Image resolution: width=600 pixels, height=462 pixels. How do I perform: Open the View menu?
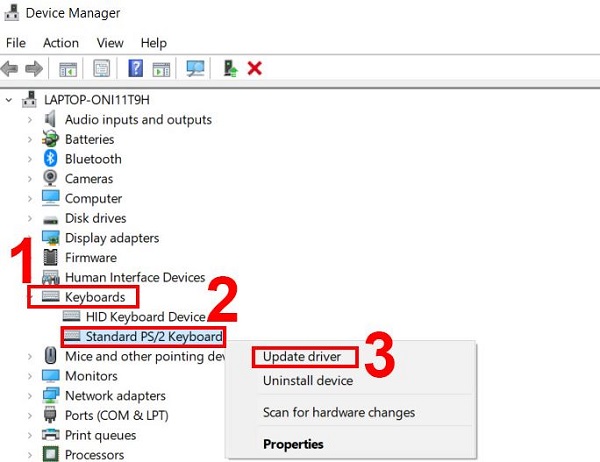coord(110,43)
